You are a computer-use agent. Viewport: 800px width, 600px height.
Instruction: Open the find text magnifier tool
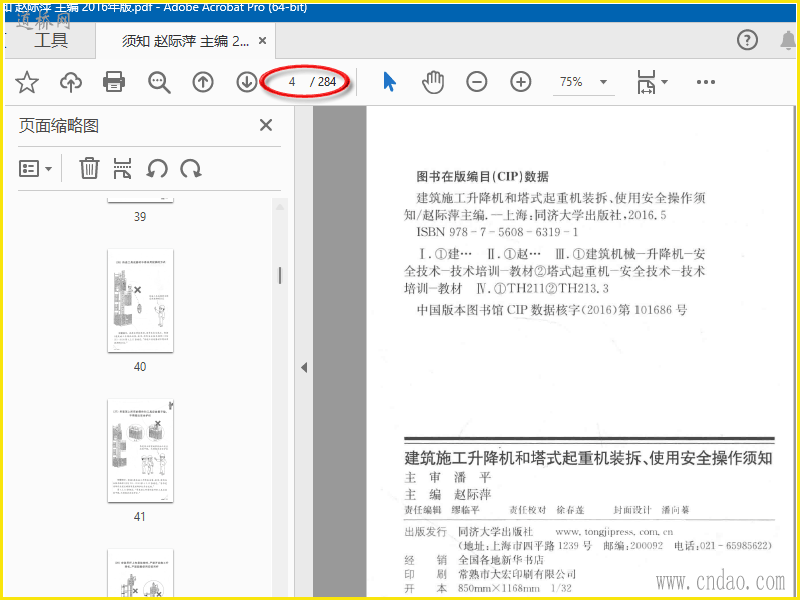159,82
